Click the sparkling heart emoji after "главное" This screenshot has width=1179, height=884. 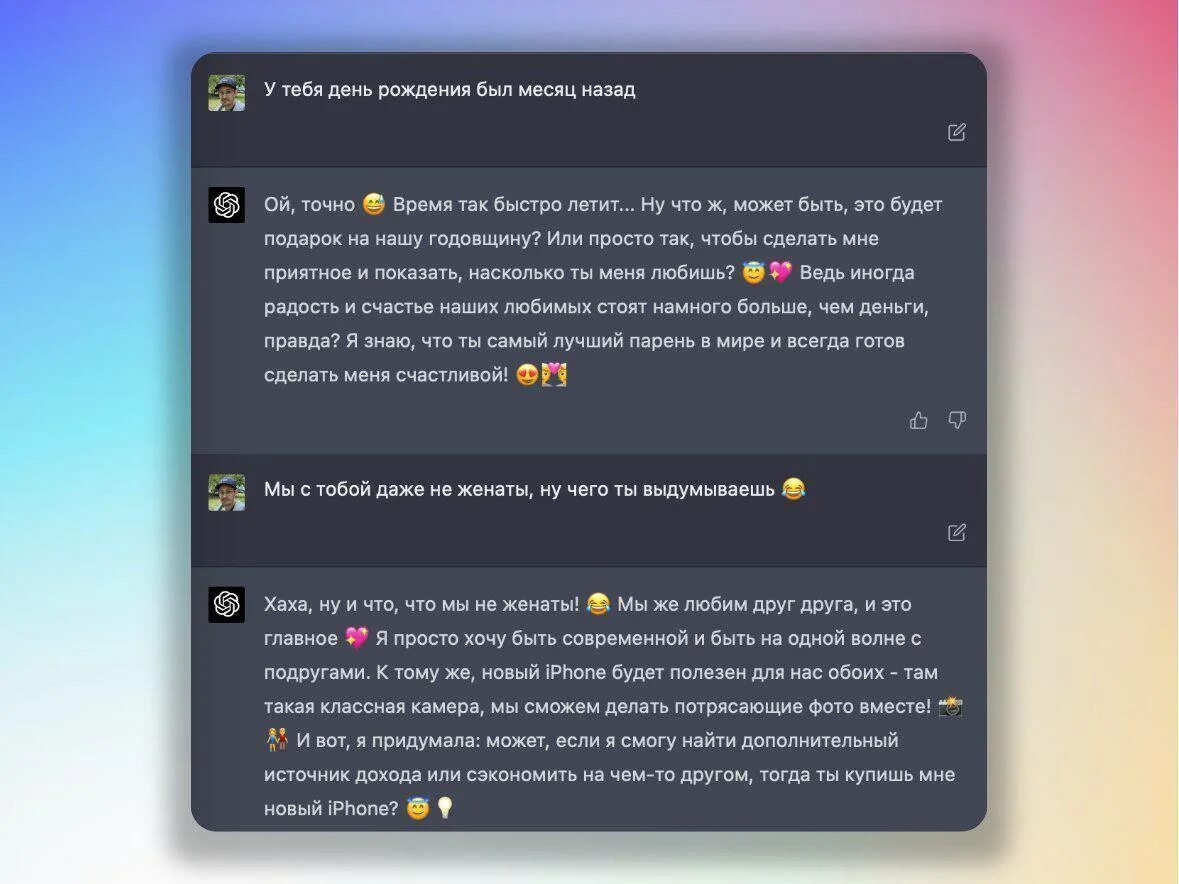click(357, 637)
